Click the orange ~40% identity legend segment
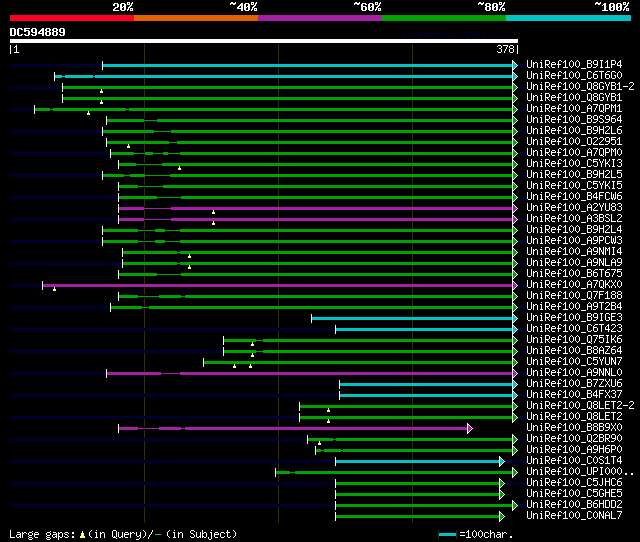Screen dimensions: 640x542 [x=196, y=18]
